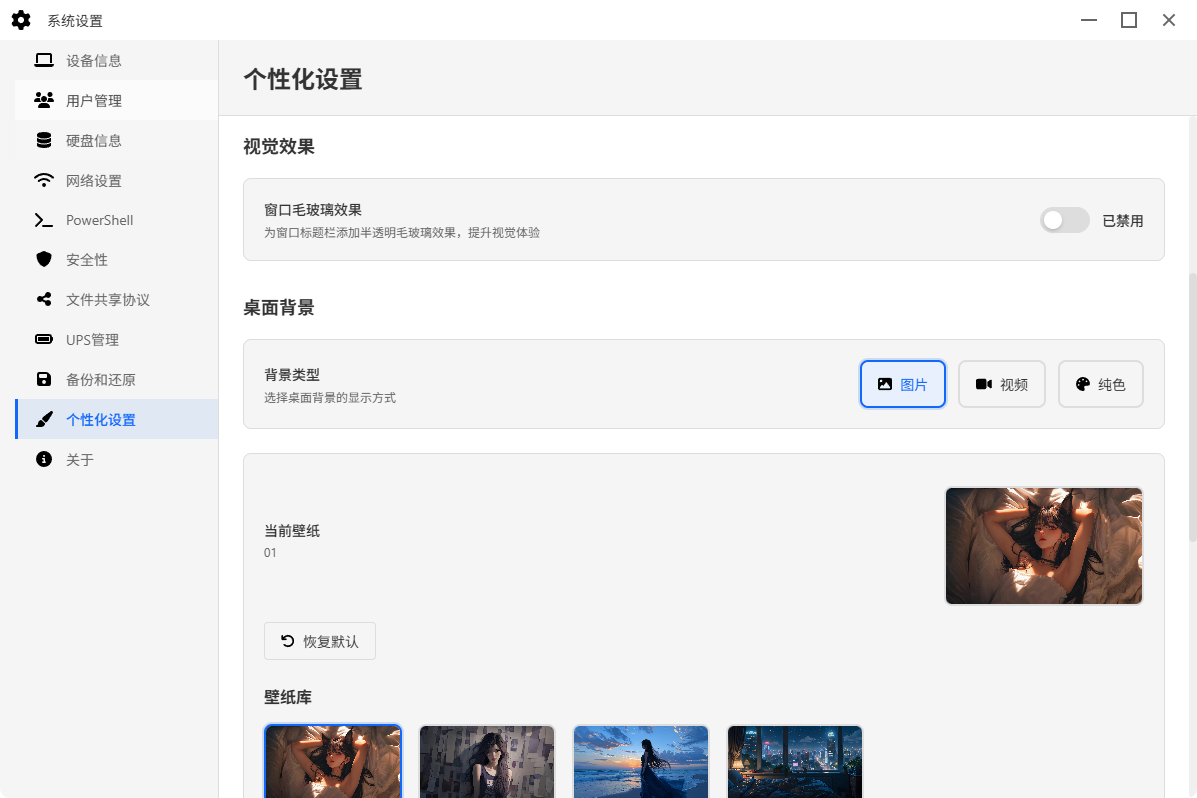Open the PowerShell settings page

[117, 220]
